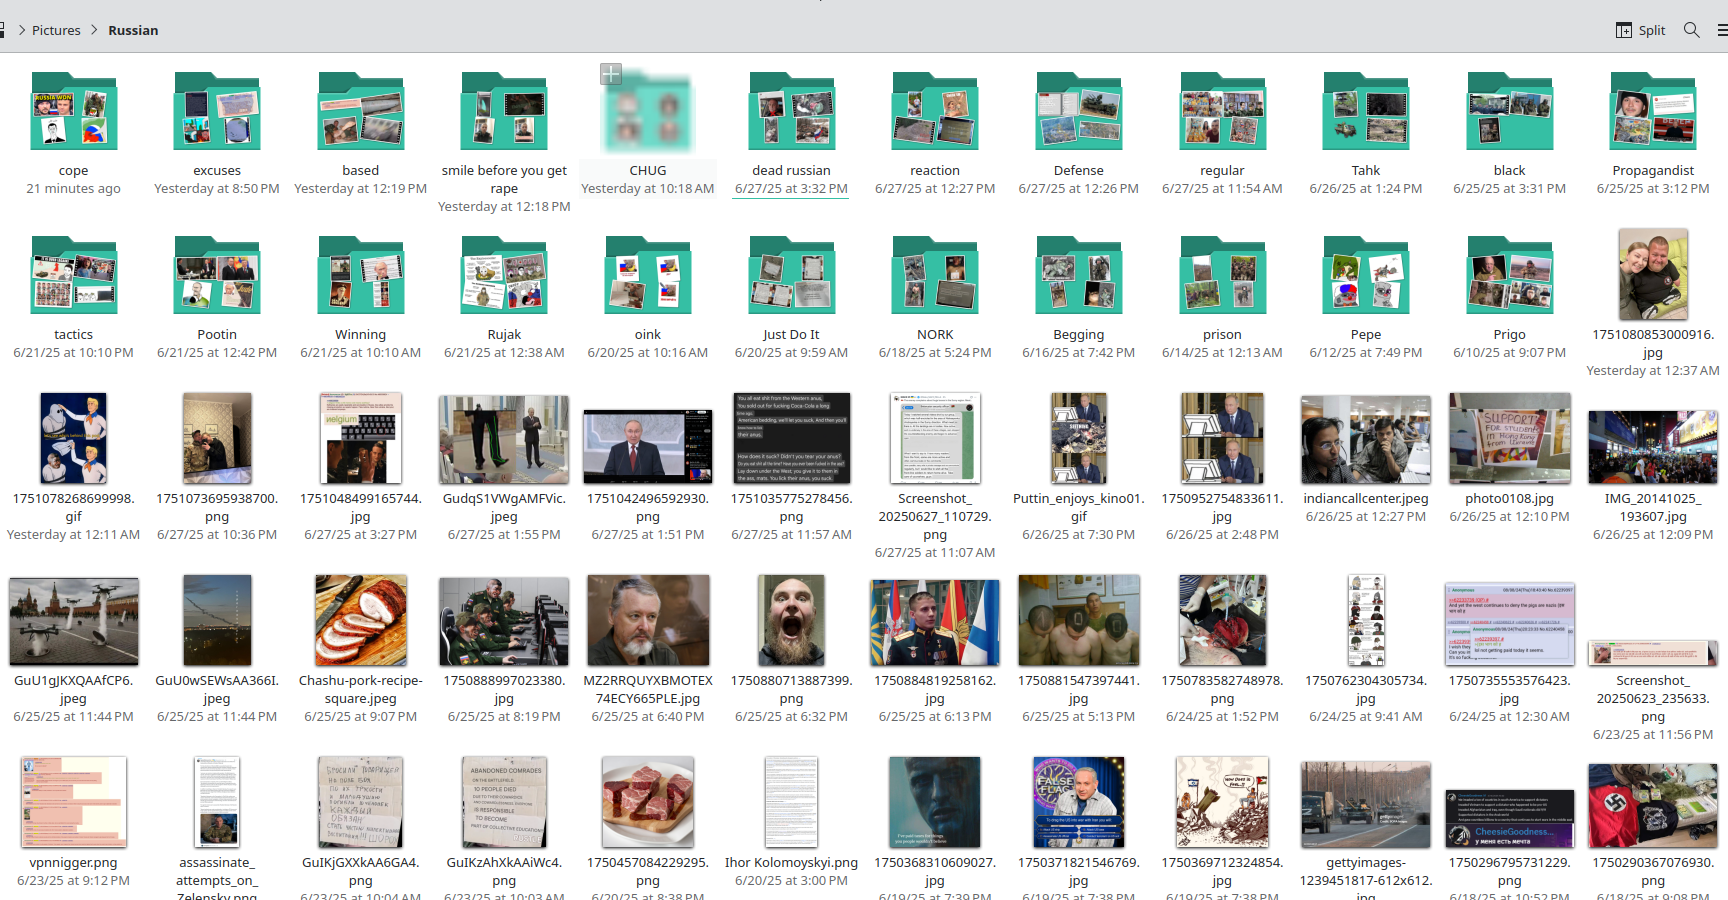Select the Puttin_enjoys_kino01.gif thumbnail
This screenshot has width=1728, height=900.
tap(1079, 438)
